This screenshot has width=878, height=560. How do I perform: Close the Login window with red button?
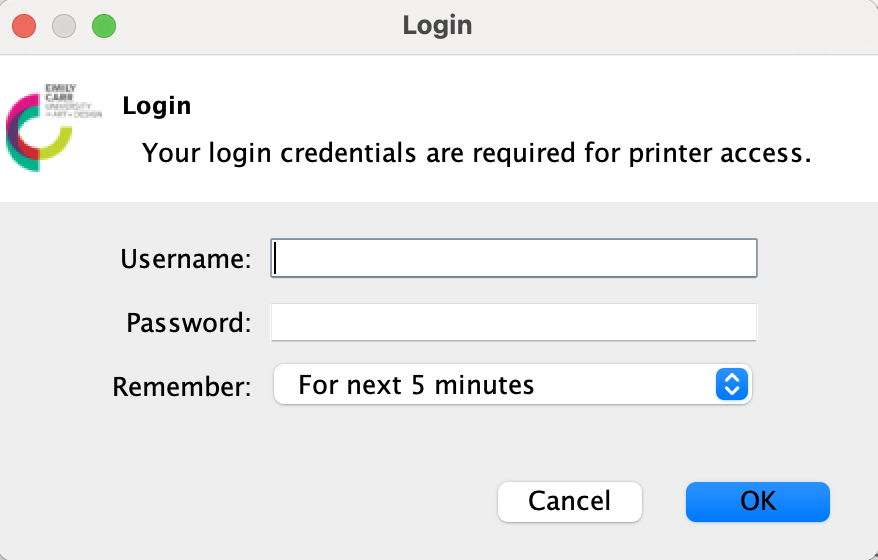pos(24,26)
